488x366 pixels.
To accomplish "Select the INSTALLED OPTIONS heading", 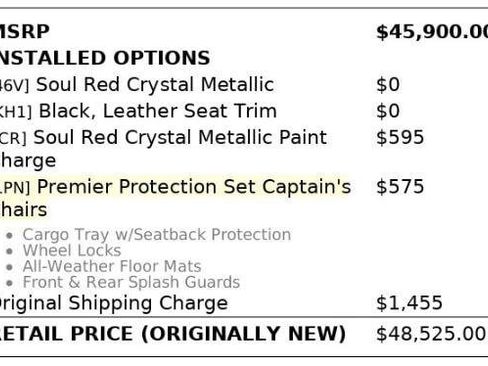I will pyautogui.click(x=105, y=58).
